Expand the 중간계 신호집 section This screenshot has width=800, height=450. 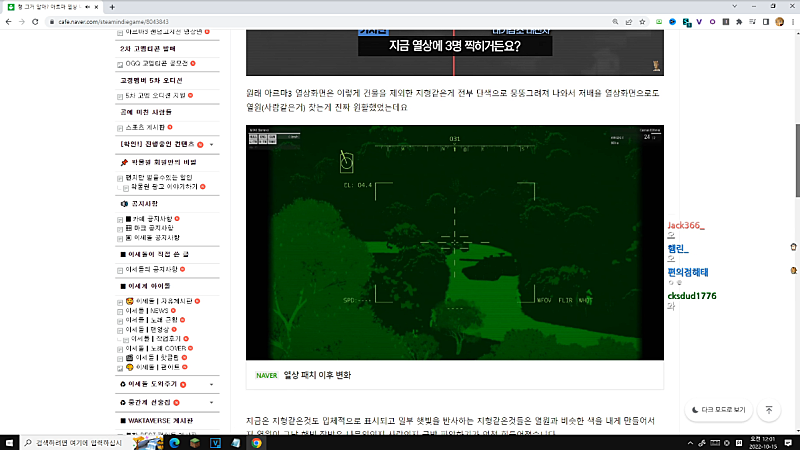click(211, 403)
